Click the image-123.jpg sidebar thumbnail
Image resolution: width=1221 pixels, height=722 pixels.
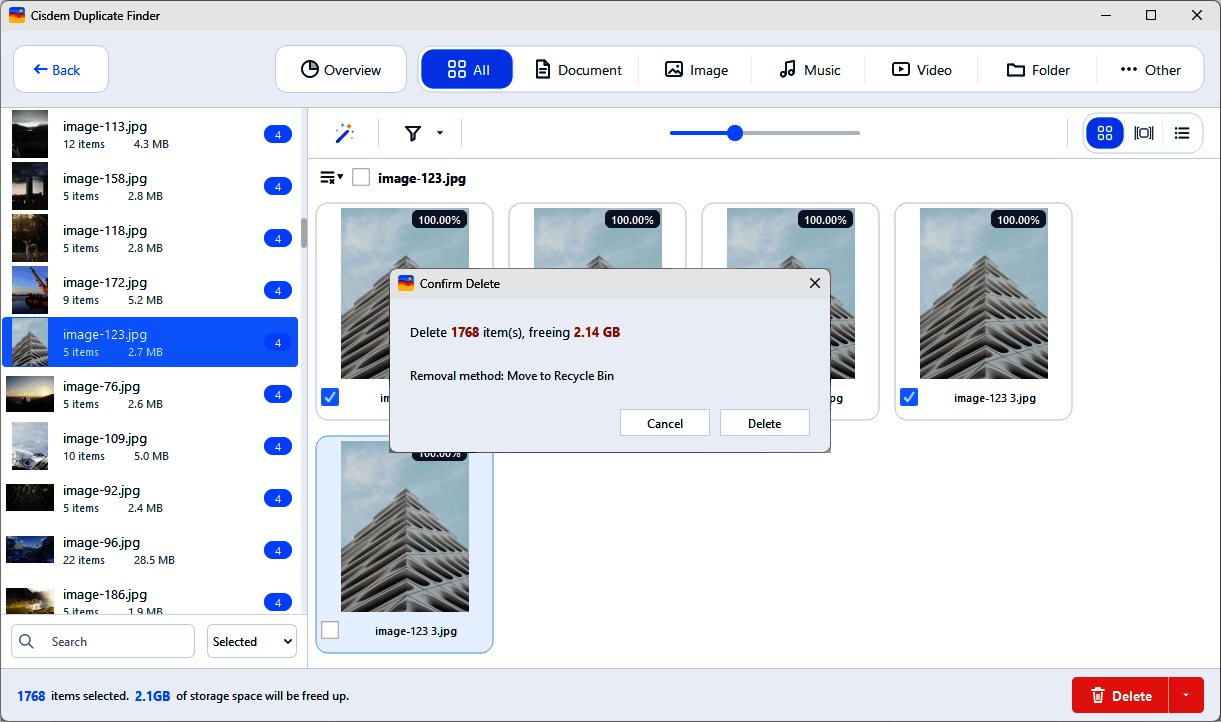click(x=30, y=342)
